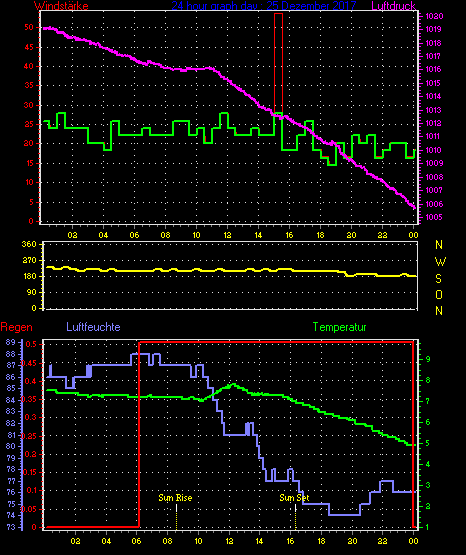Click the Regen legend label

pyautogui.click(x=17, y=327)
